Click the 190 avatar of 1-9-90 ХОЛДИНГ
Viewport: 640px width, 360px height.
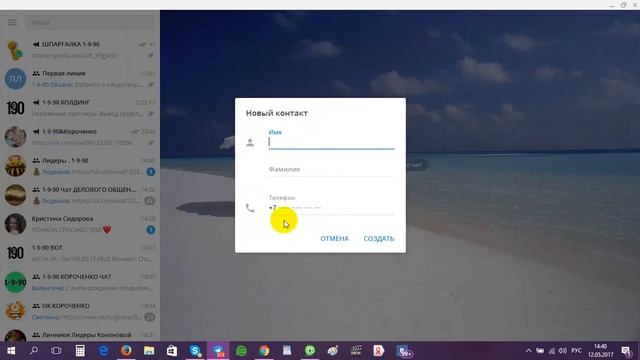click(x=16, y=108)
